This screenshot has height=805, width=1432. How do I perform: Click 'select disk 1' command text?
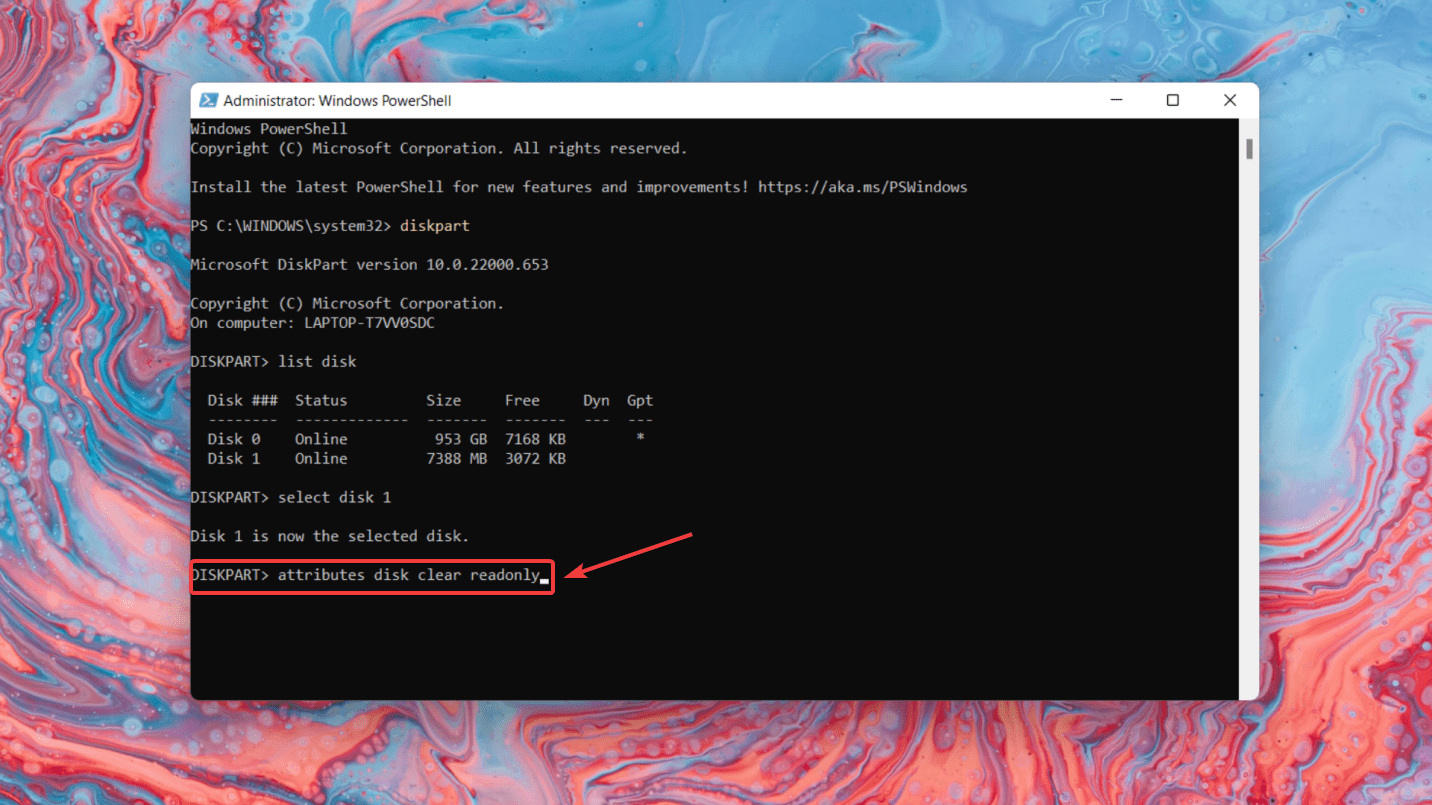[x=334, y=497]
